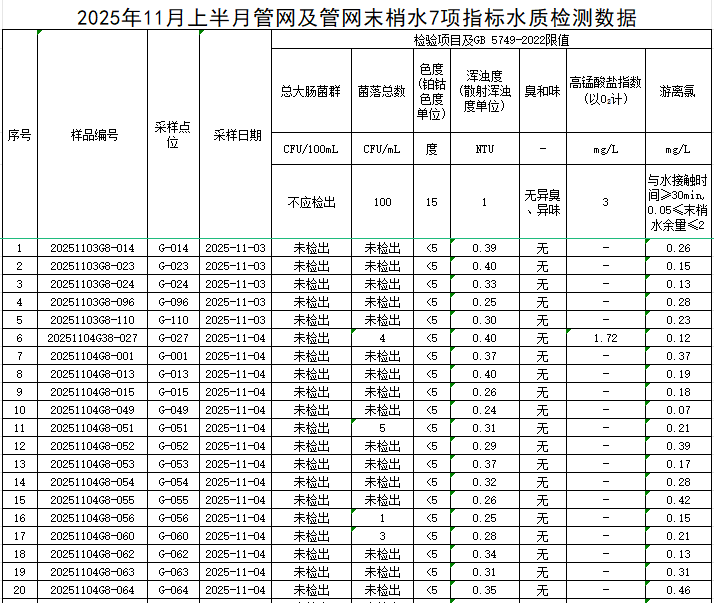
Task: Select sample ID 20251104G8-062
Action: pyautogui.click(x=92, y=554)
